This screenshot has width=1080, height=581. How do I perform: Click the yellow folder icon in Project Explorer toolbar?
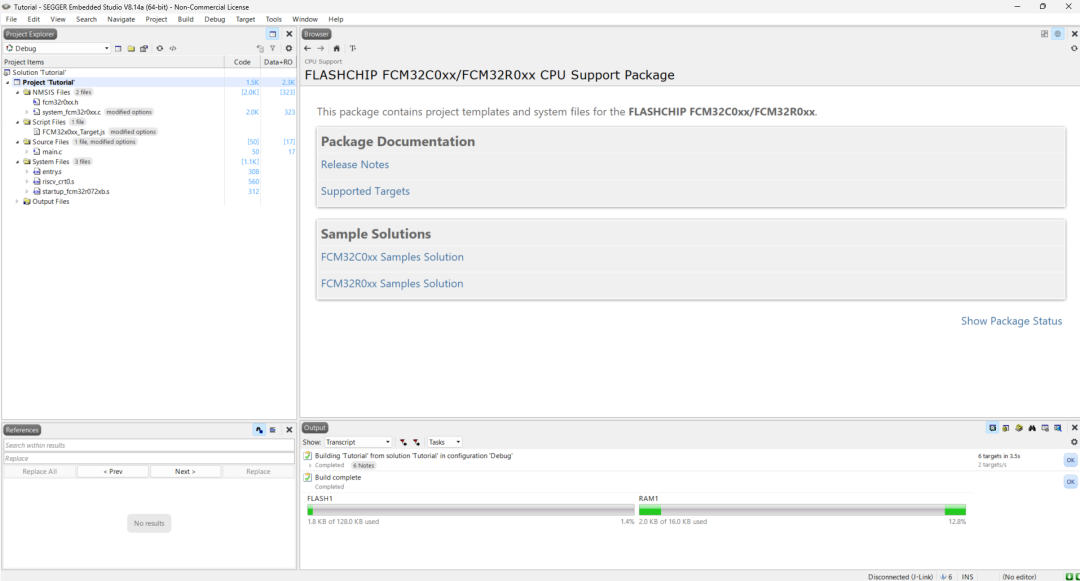pyautogui.click(x=131, y=48)
